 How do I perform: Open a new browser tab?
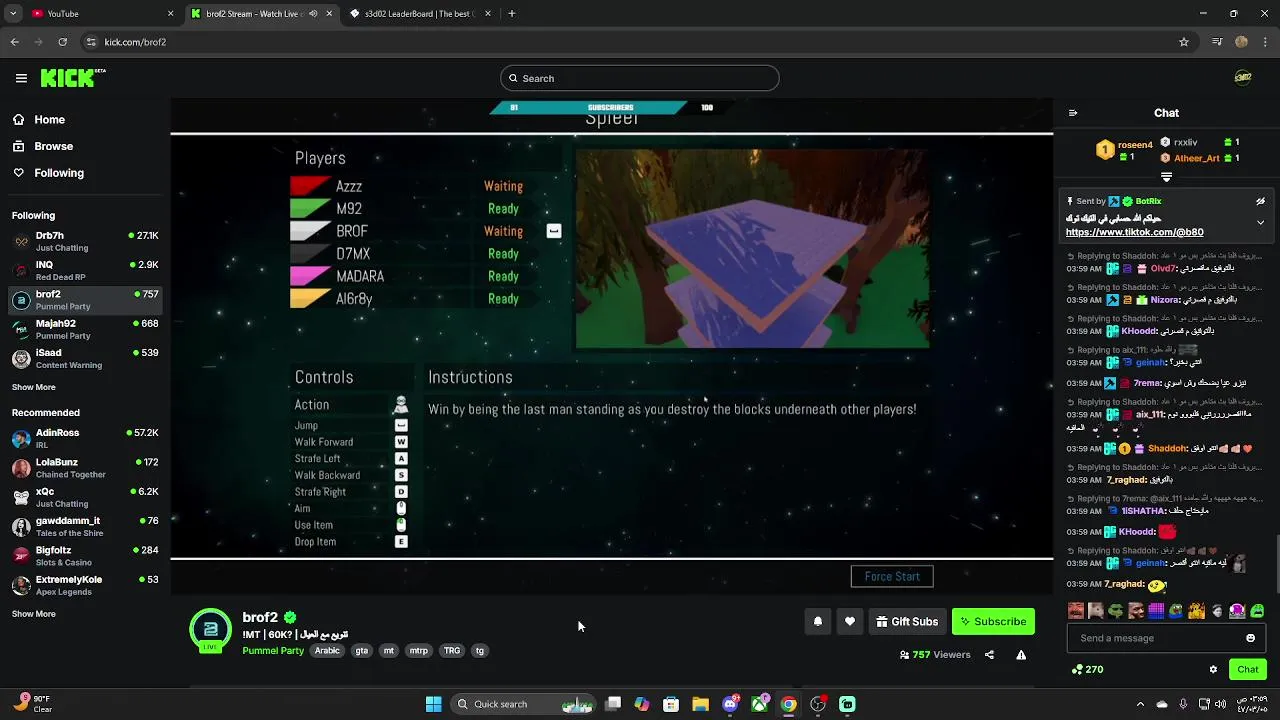click(x=511, y=14)
